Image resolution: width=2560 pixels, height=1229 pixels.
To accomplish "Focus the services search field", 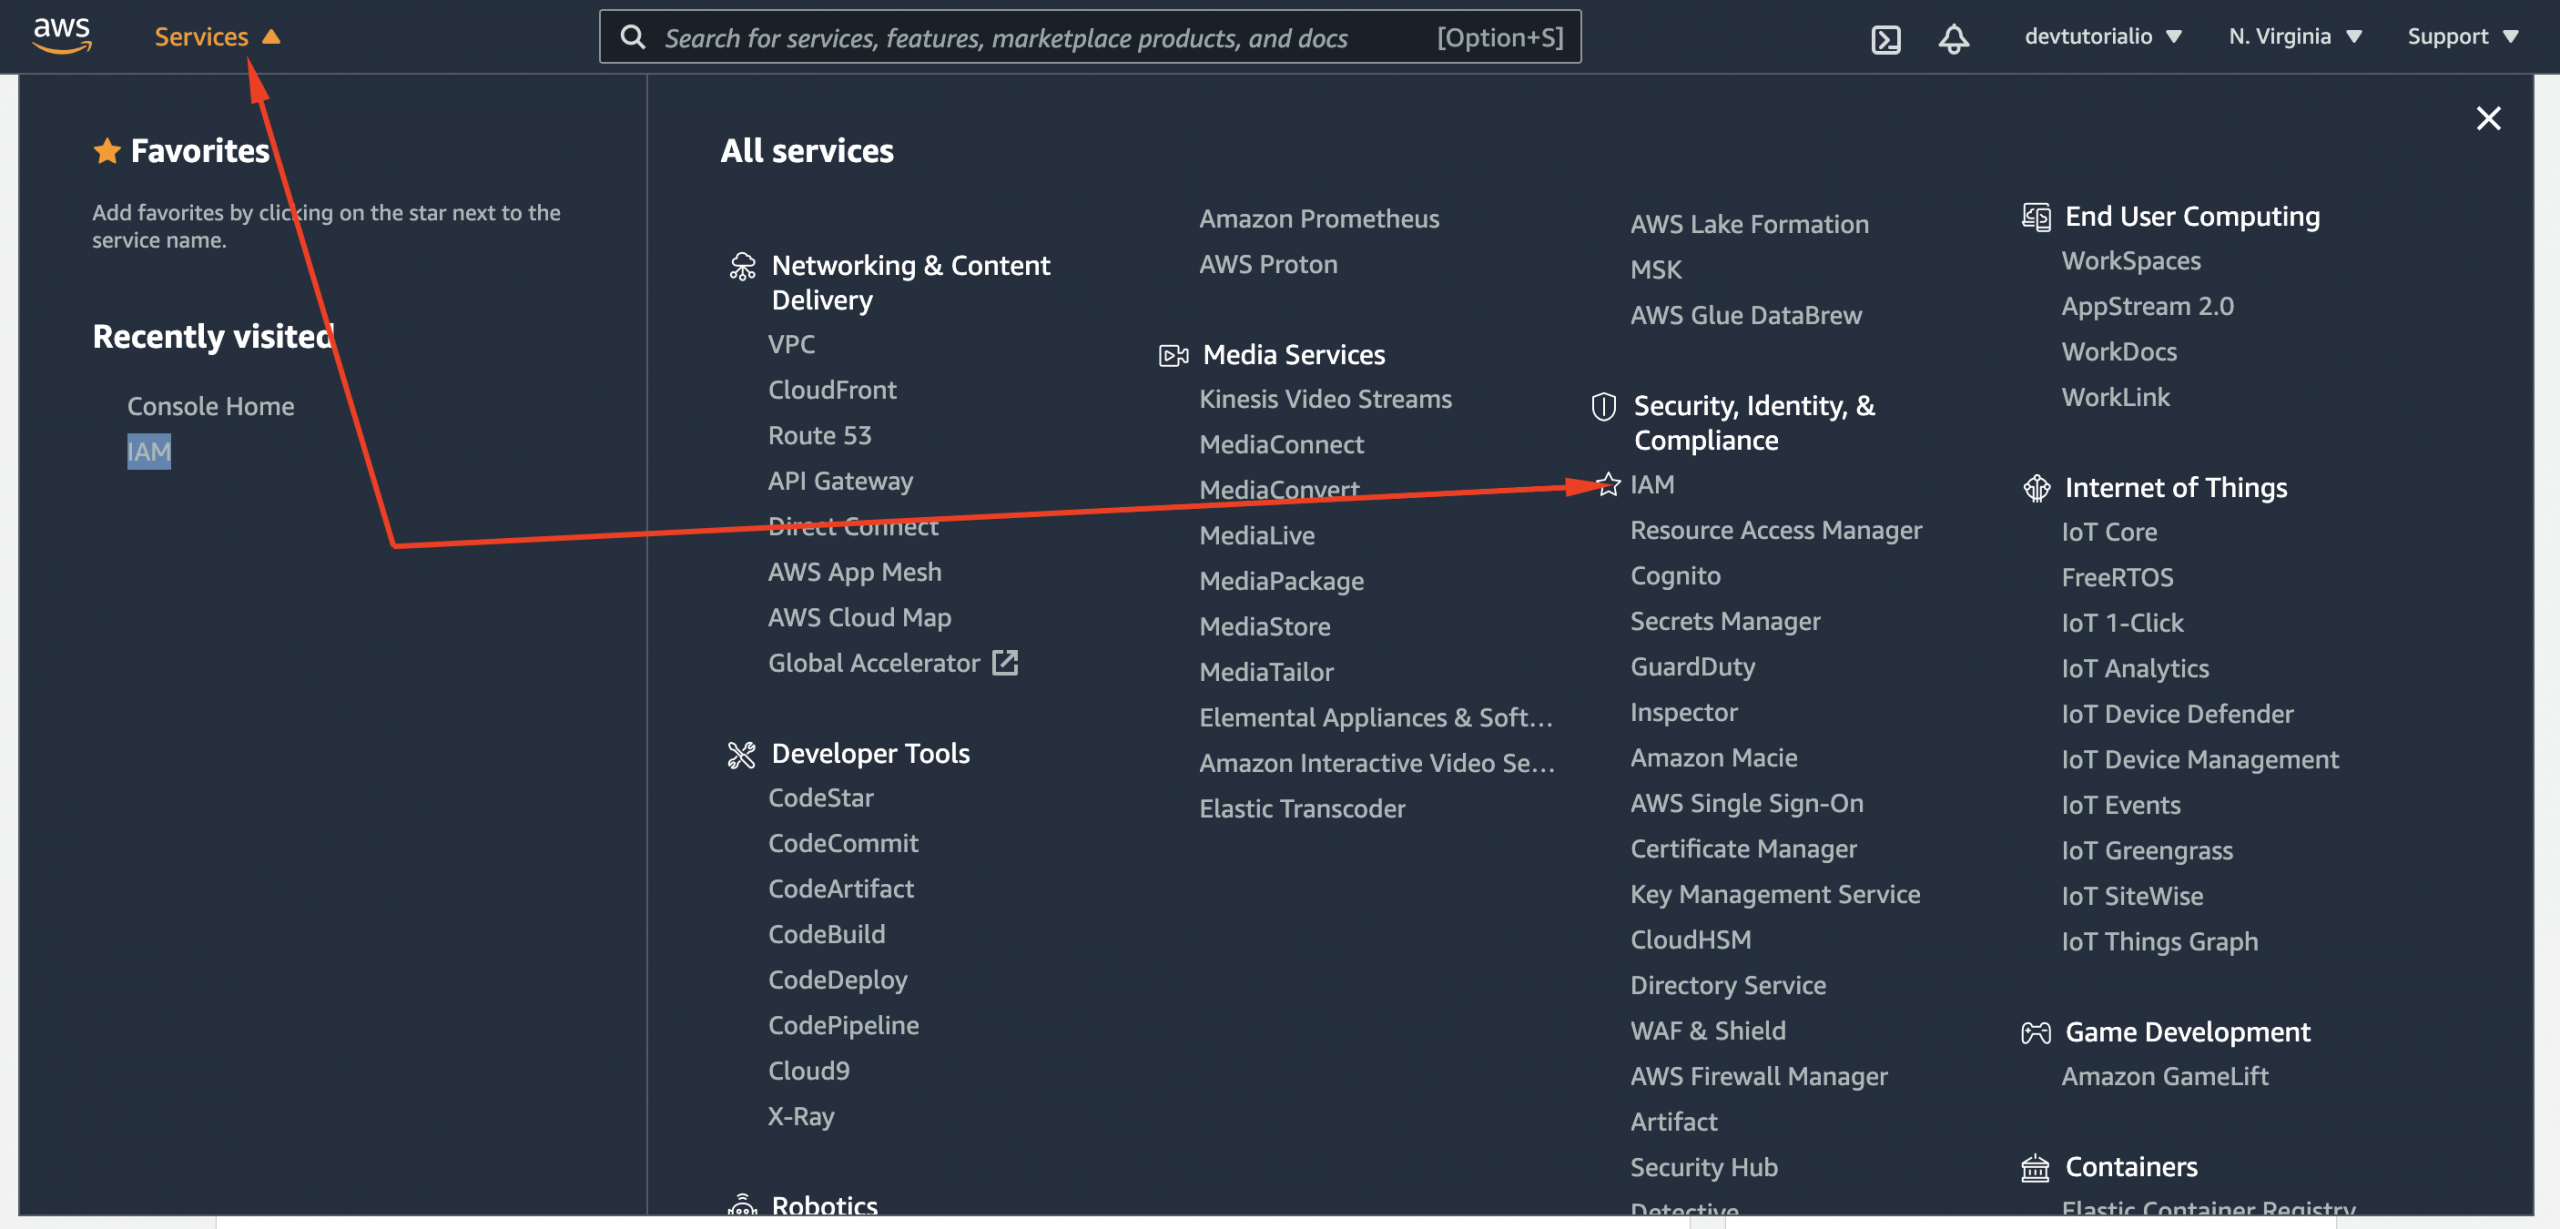I will 1090,37.
